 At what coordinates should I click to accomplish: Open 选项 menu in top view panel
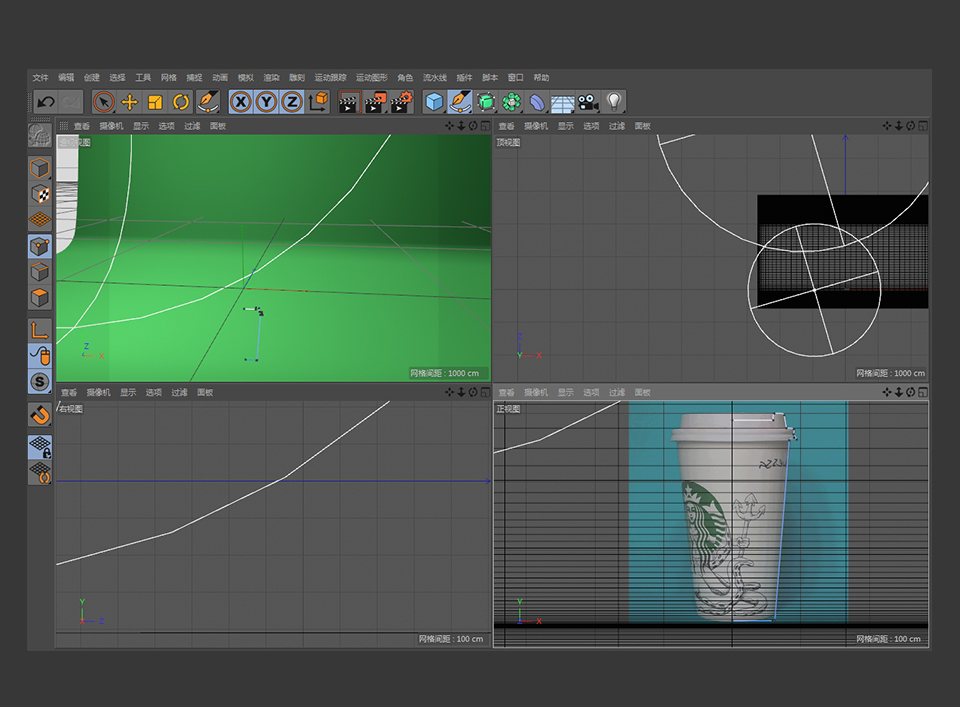coord(591,126)
